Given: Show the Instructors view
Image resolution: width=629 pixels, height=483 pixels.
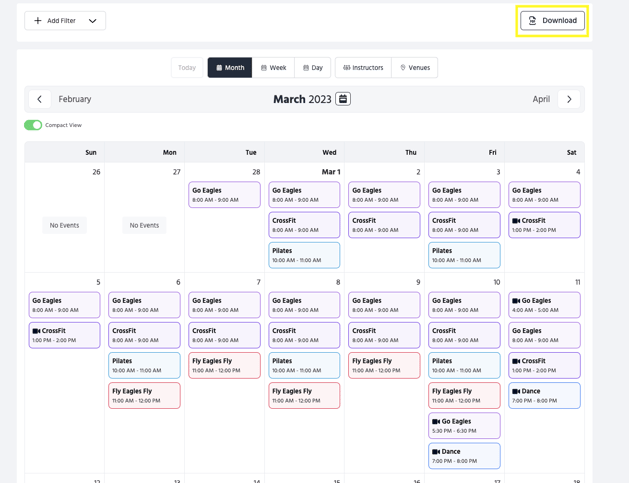Looking at the screenshot, I should click(x=363, y=68).
